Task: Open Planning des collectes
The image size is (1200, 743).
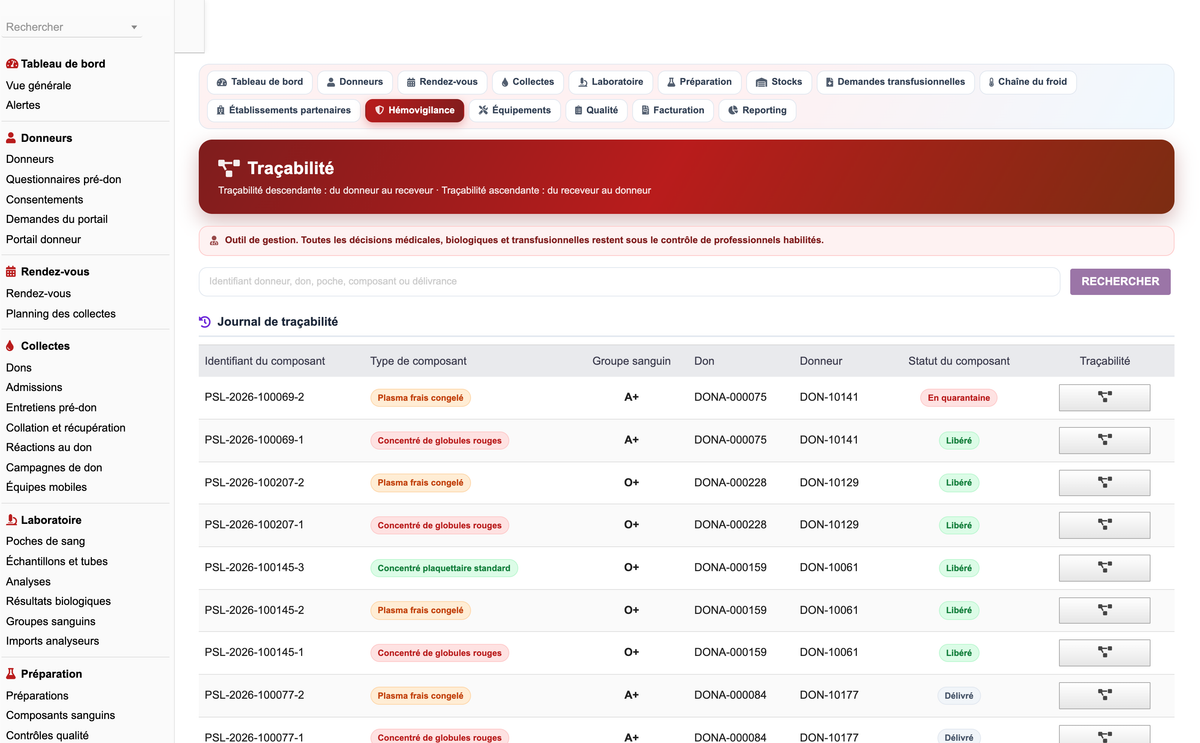Action: (60, 314)
